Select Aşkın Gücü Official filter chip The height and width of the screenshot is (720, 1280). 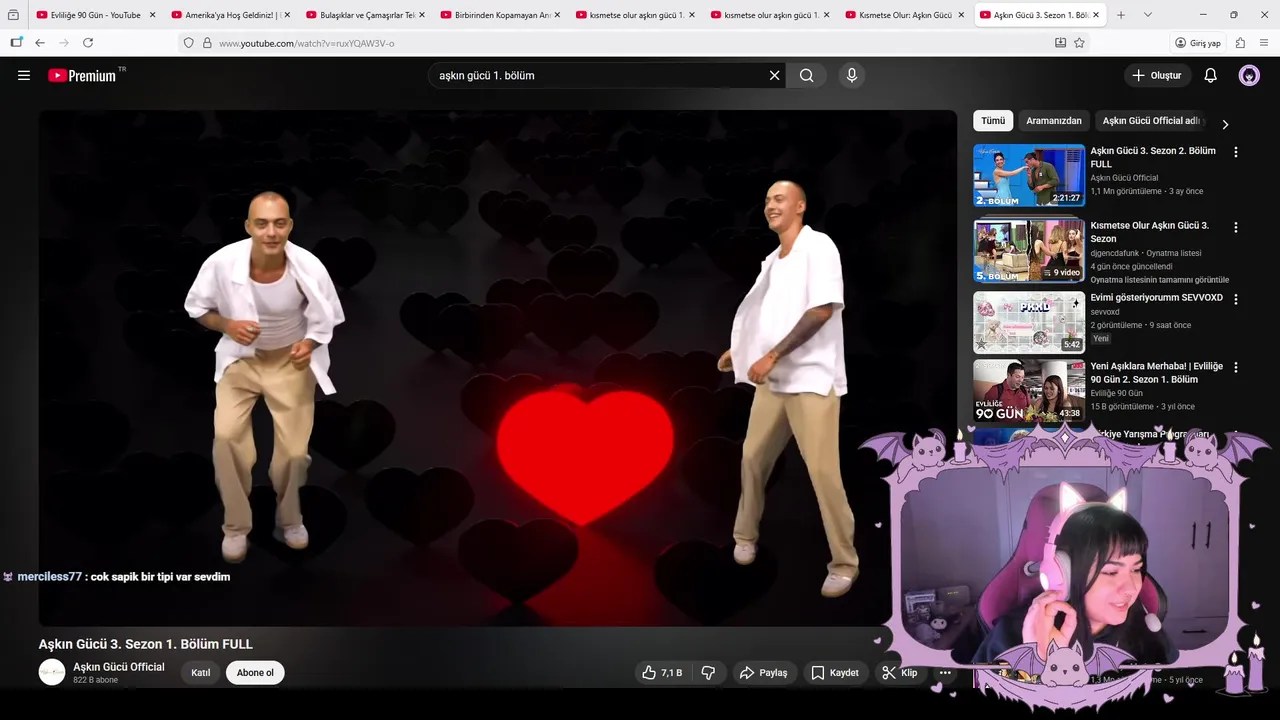pyautogui.click(x=1151, y=121)
